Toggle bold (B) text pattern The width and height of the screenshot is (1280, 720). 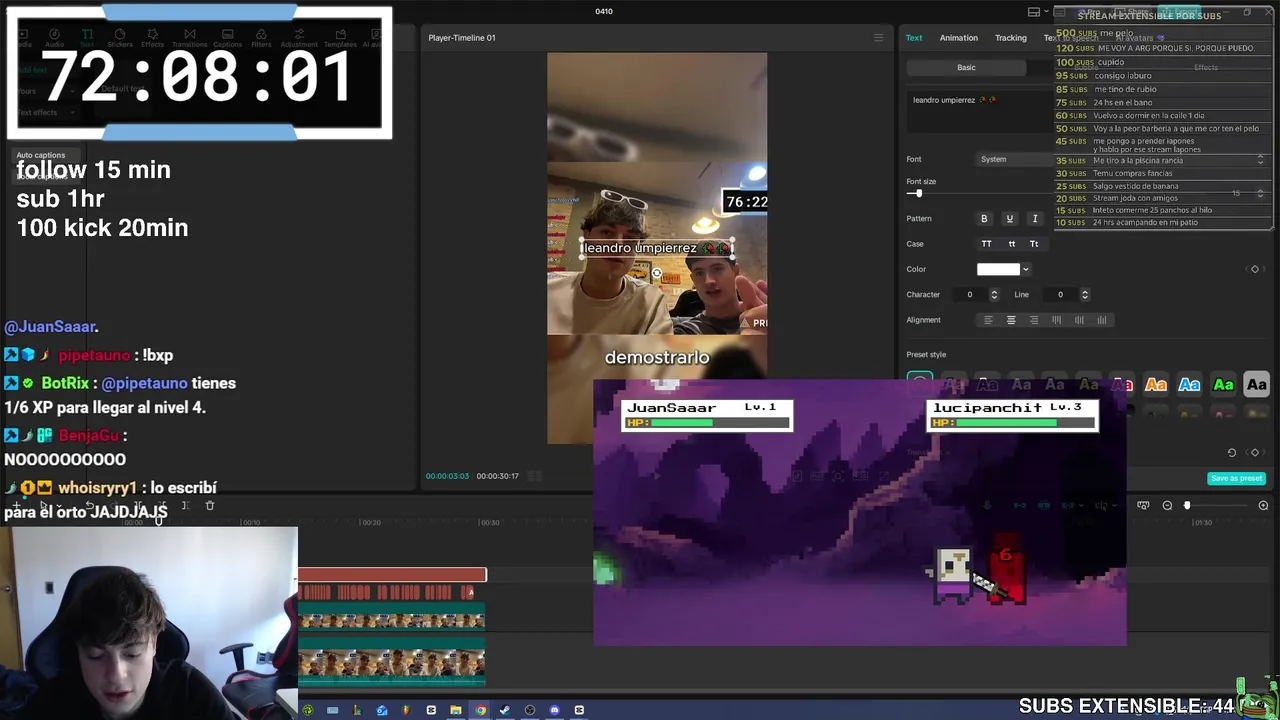[984, 219]
